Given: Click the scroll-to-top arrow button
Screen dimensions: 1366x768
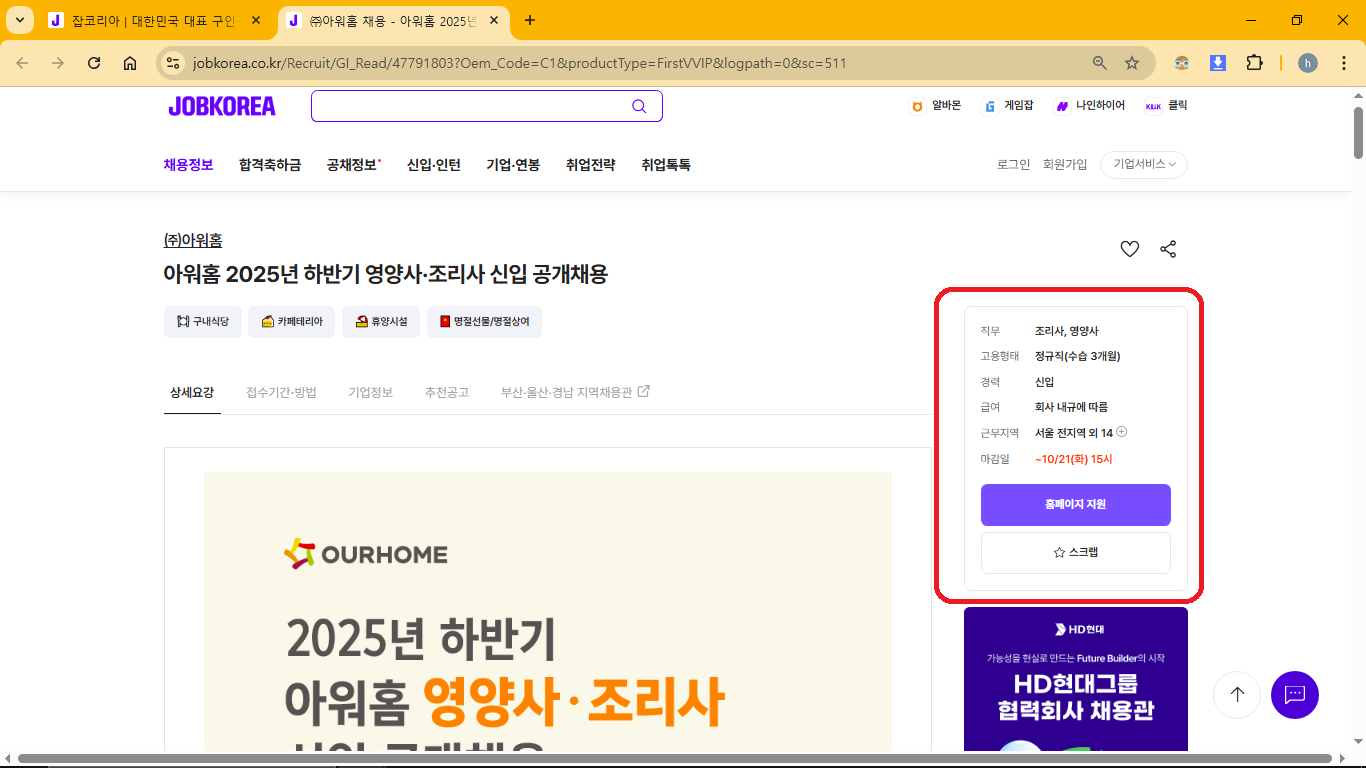Looking at the screenshot, I should click(1237, 694).
